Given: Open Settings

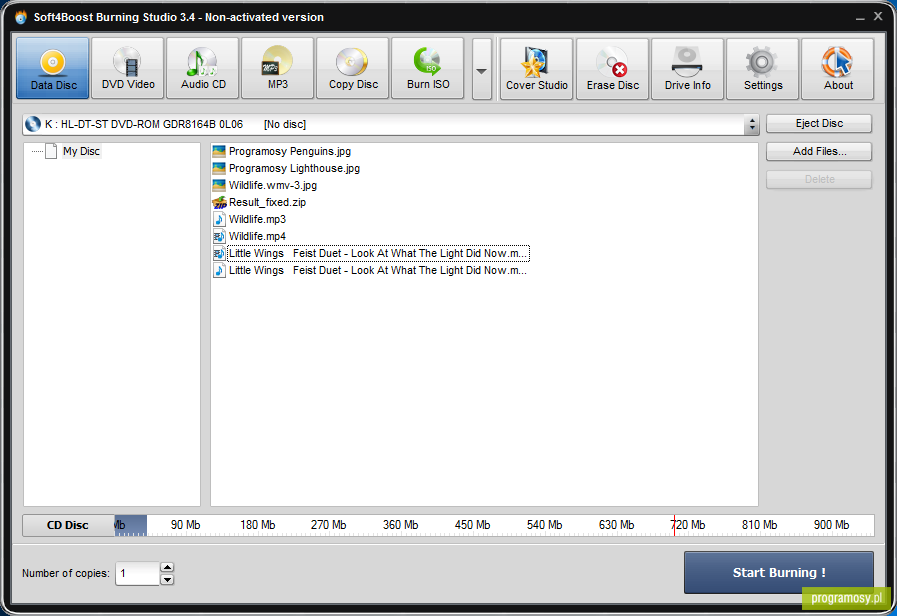Looking at the screenshot, I should point(763,69).
